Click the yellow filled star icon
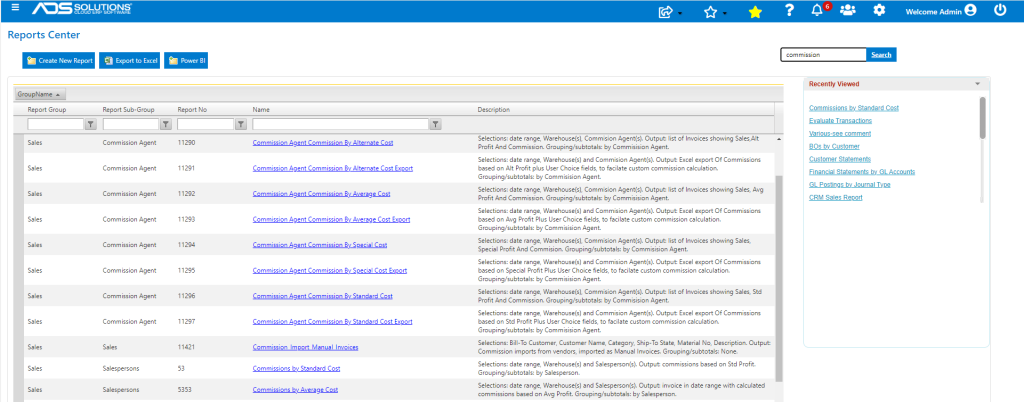The height and width of the screenshot is (402, 1024). click(755, 11)
